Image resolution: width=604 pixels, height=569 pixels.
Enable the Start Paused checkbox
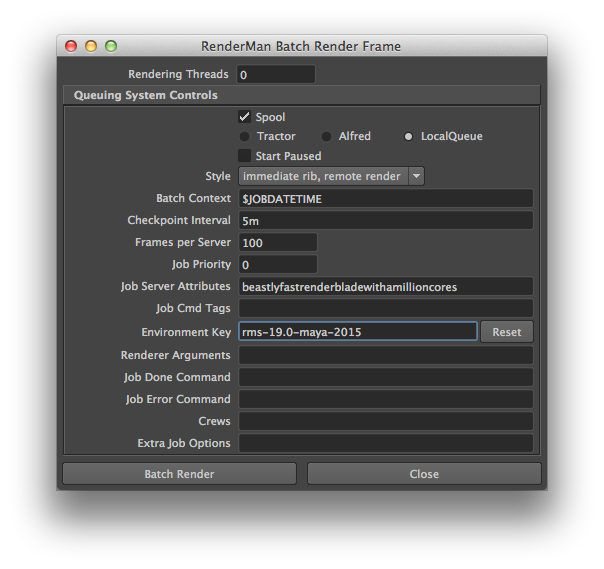[245, 156]
